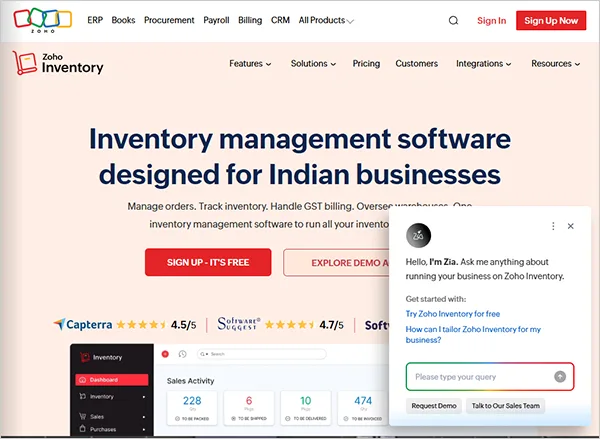Click the Zoho Inventory logo
Image resolution: width=600 pixels, height=439 pixels.
point(58,63)
